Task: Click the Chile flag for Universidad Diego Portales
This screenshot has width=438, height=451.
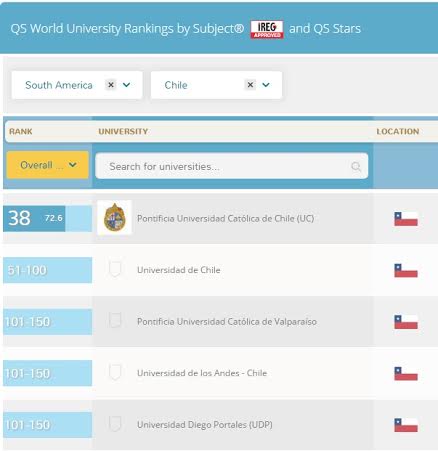Action: click(x=406, y=425)
